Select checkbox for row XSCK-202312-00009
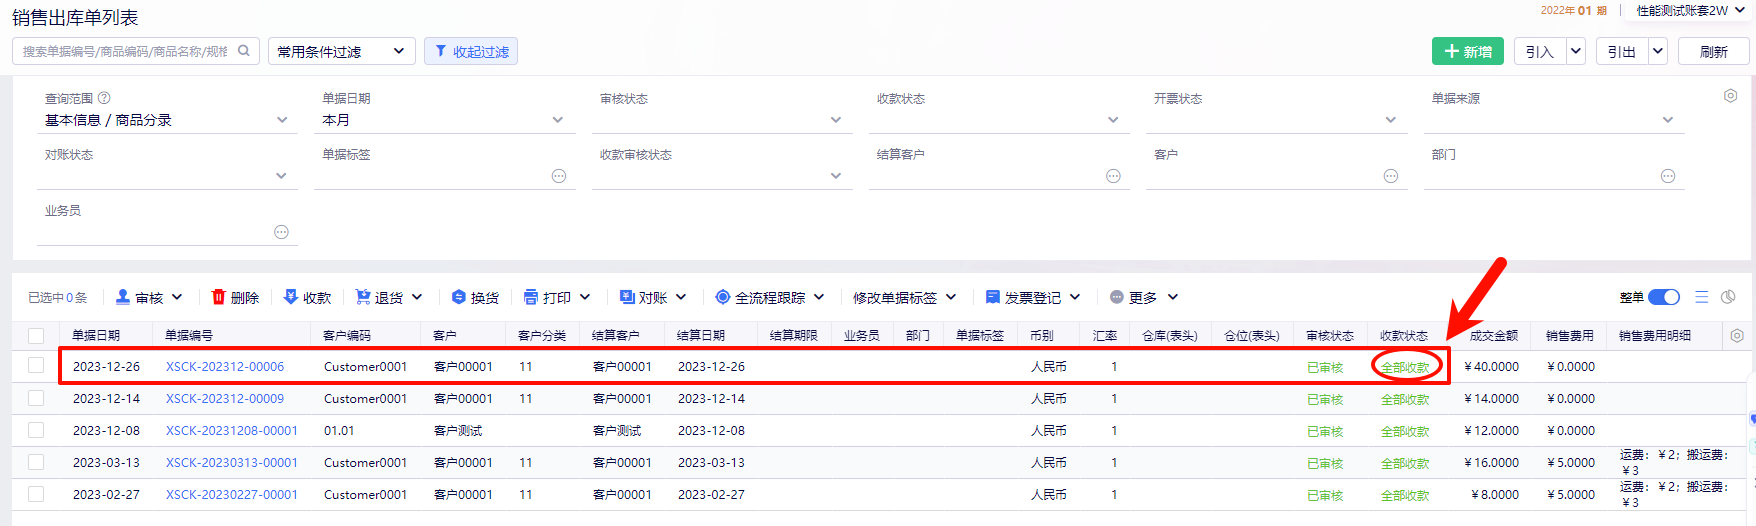The image size is (1756, 526). 36,398
